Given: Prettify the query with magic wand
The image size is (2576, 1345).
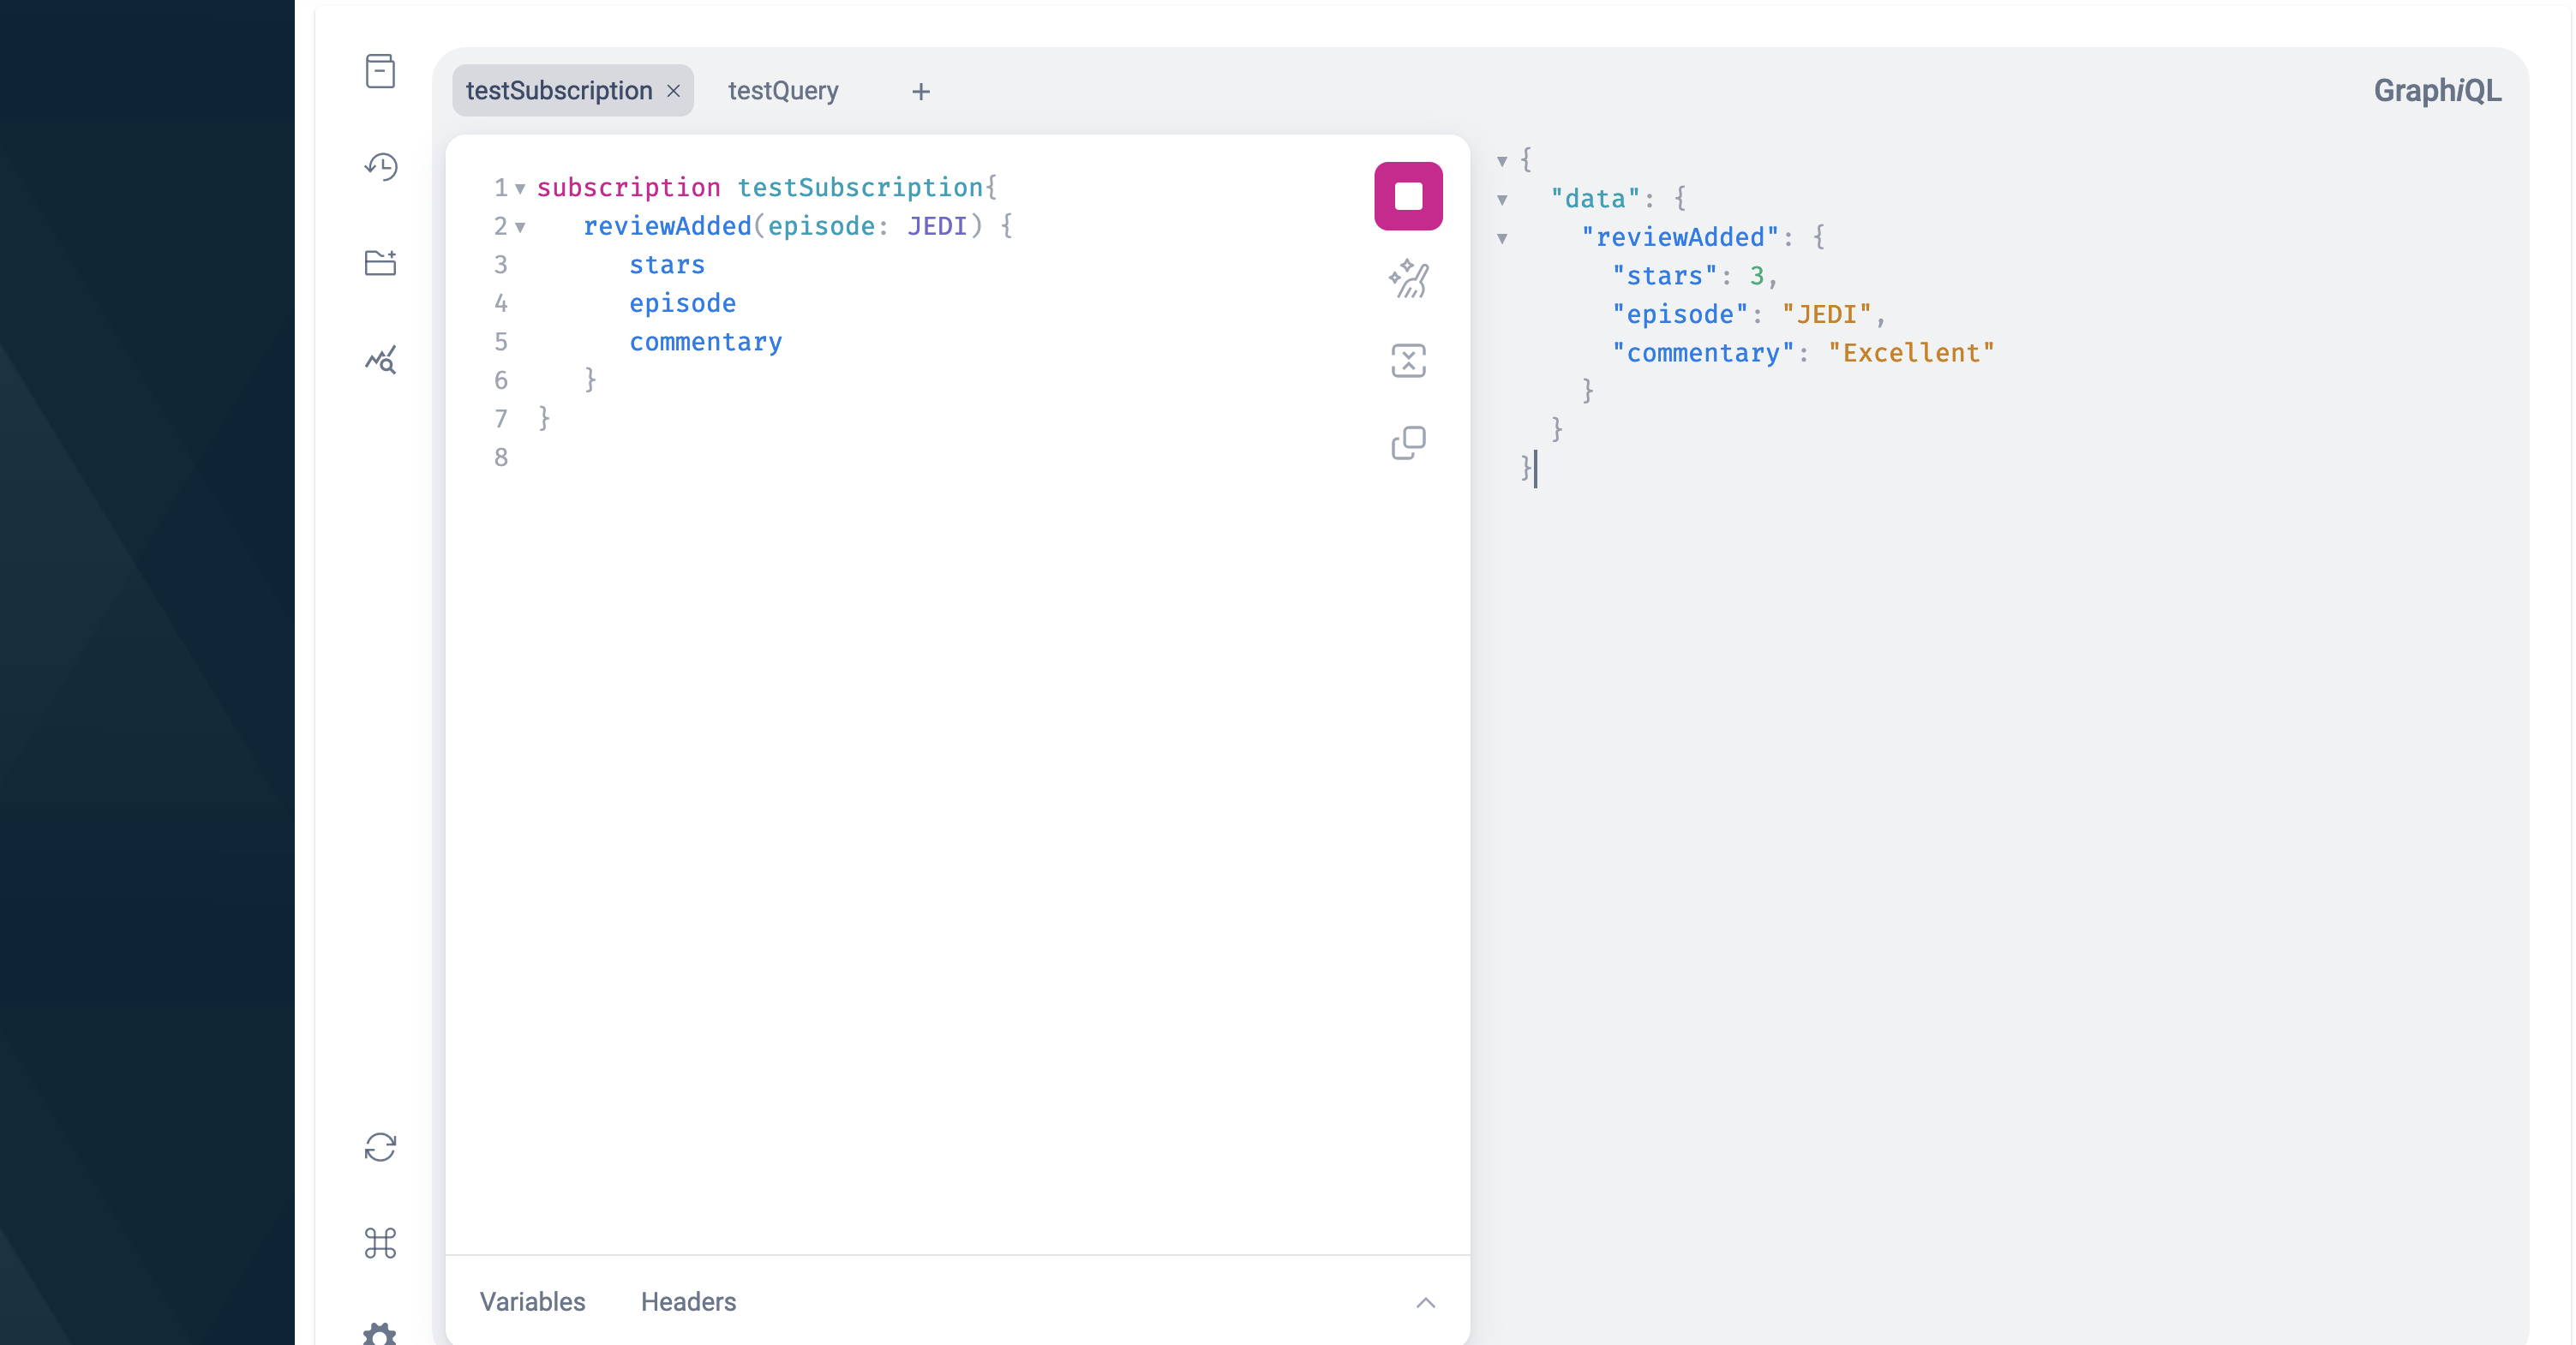Looking at the screenshot, I should (x=1408, y=279).
